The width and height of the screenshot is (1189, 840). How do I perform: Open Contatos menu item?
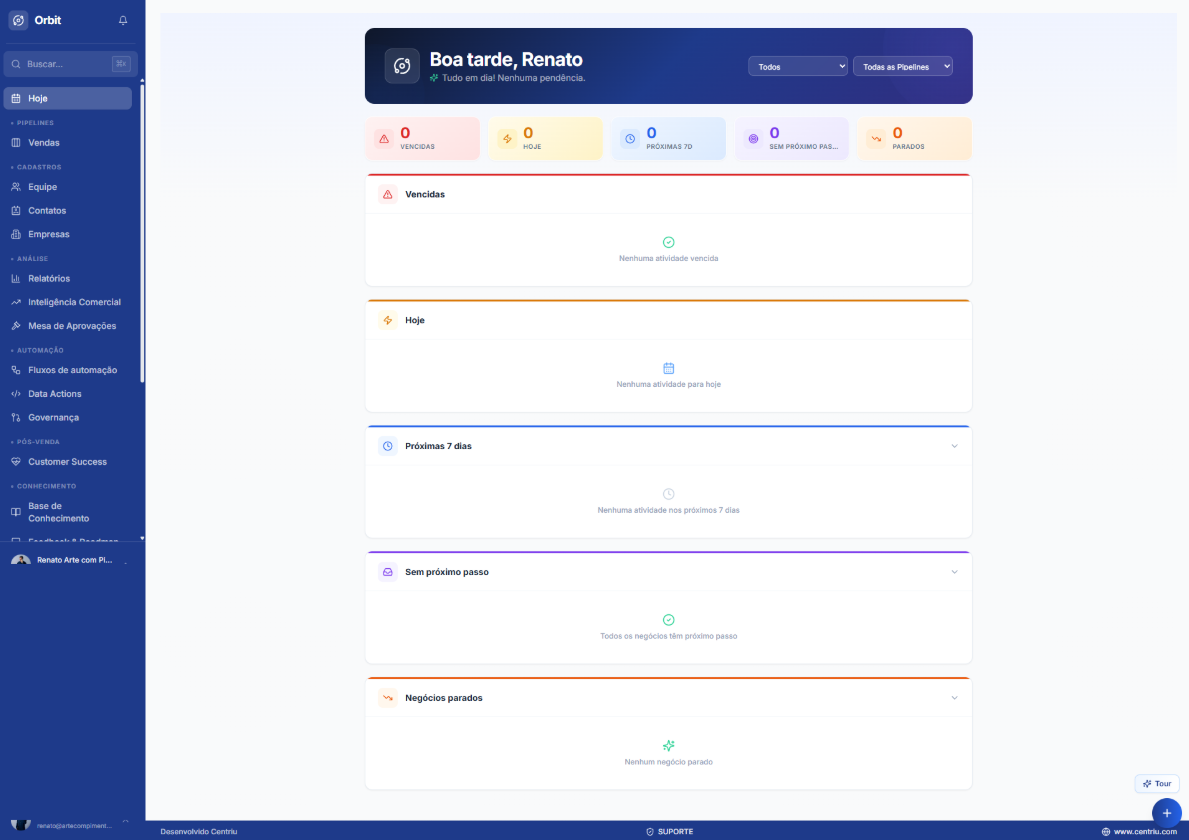67,211
